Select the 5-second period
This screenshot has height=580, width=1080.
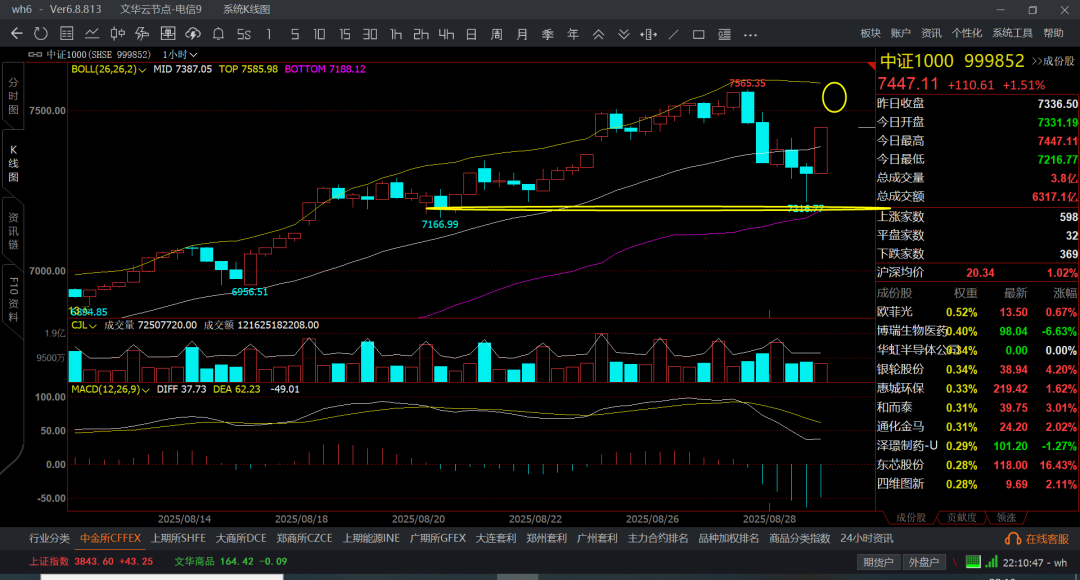pyautogui.click(x=244, y=34)
